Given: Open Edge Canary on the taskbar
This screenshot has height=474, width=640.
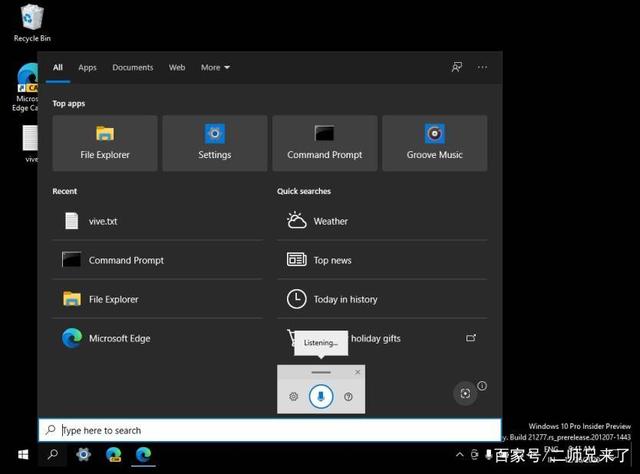Looking at the screenshot, I should click(113, 454).
